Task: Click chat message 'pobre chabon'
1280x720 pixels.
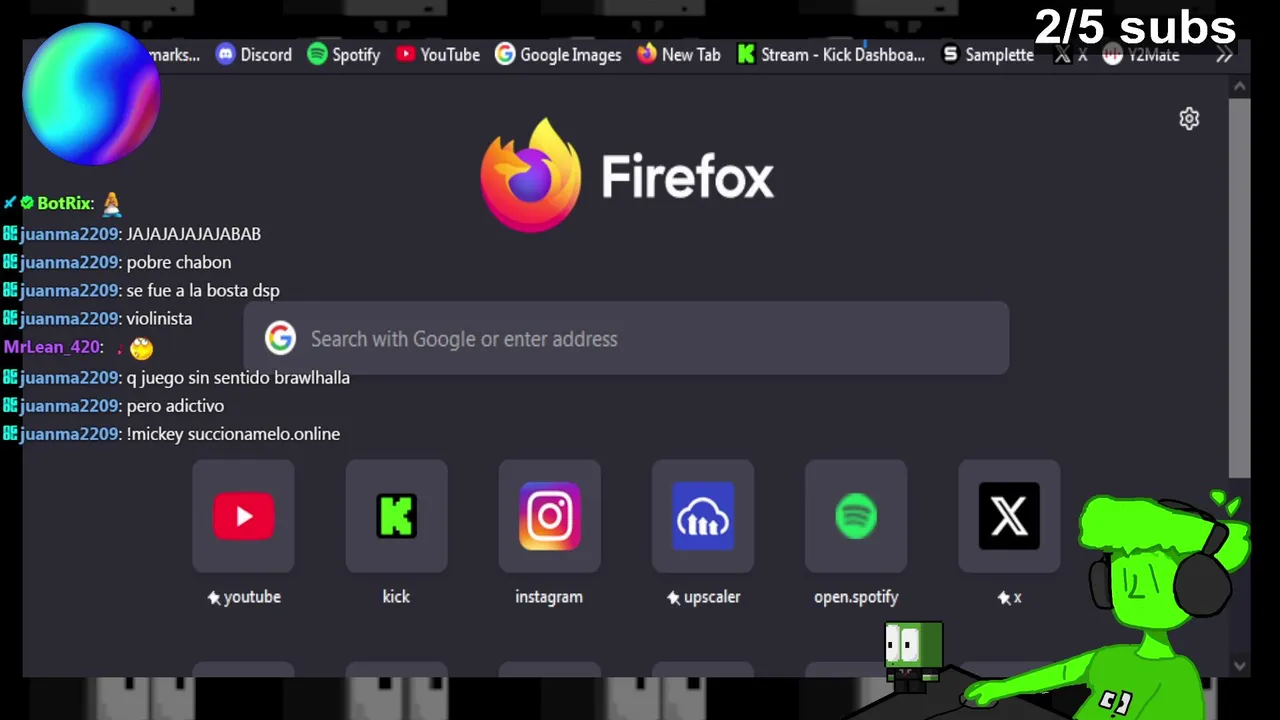Action: 179,262
